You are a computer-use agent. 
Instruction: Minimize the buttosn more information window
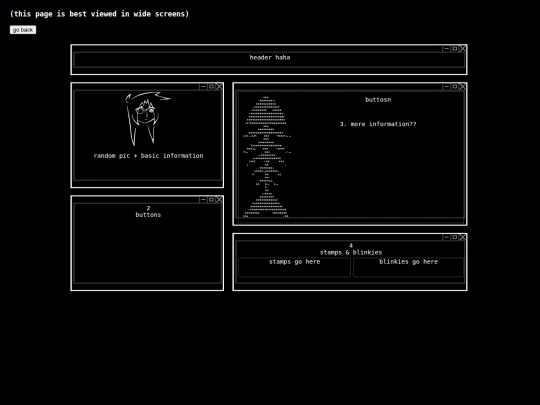click(446, 86)
